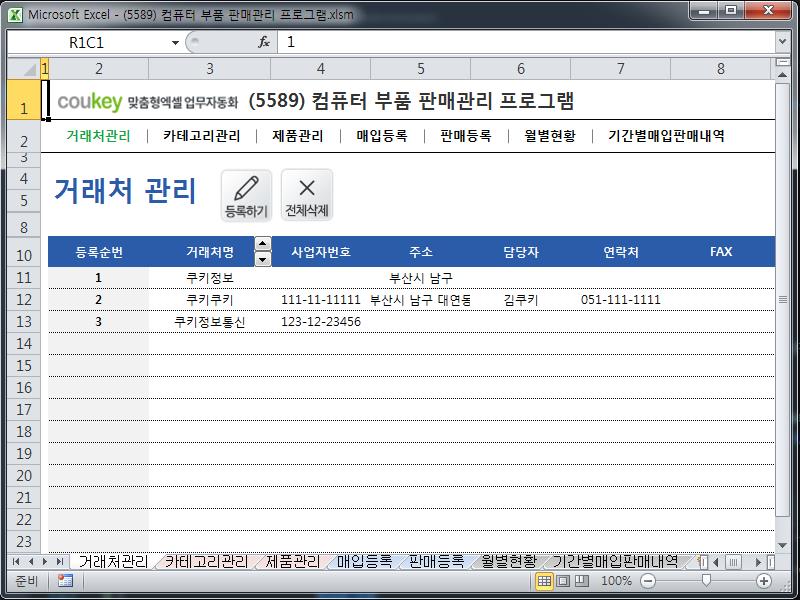Viewport: 800px width, 600px height.
Task: Click the 전체삭제 X button
Action: pyautogui.click(x=307, y=196)
